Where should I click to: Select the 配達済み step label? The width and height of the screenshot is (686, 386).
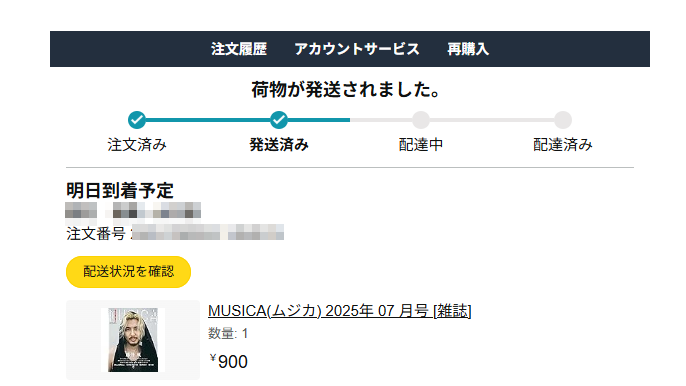coord(563,144)
